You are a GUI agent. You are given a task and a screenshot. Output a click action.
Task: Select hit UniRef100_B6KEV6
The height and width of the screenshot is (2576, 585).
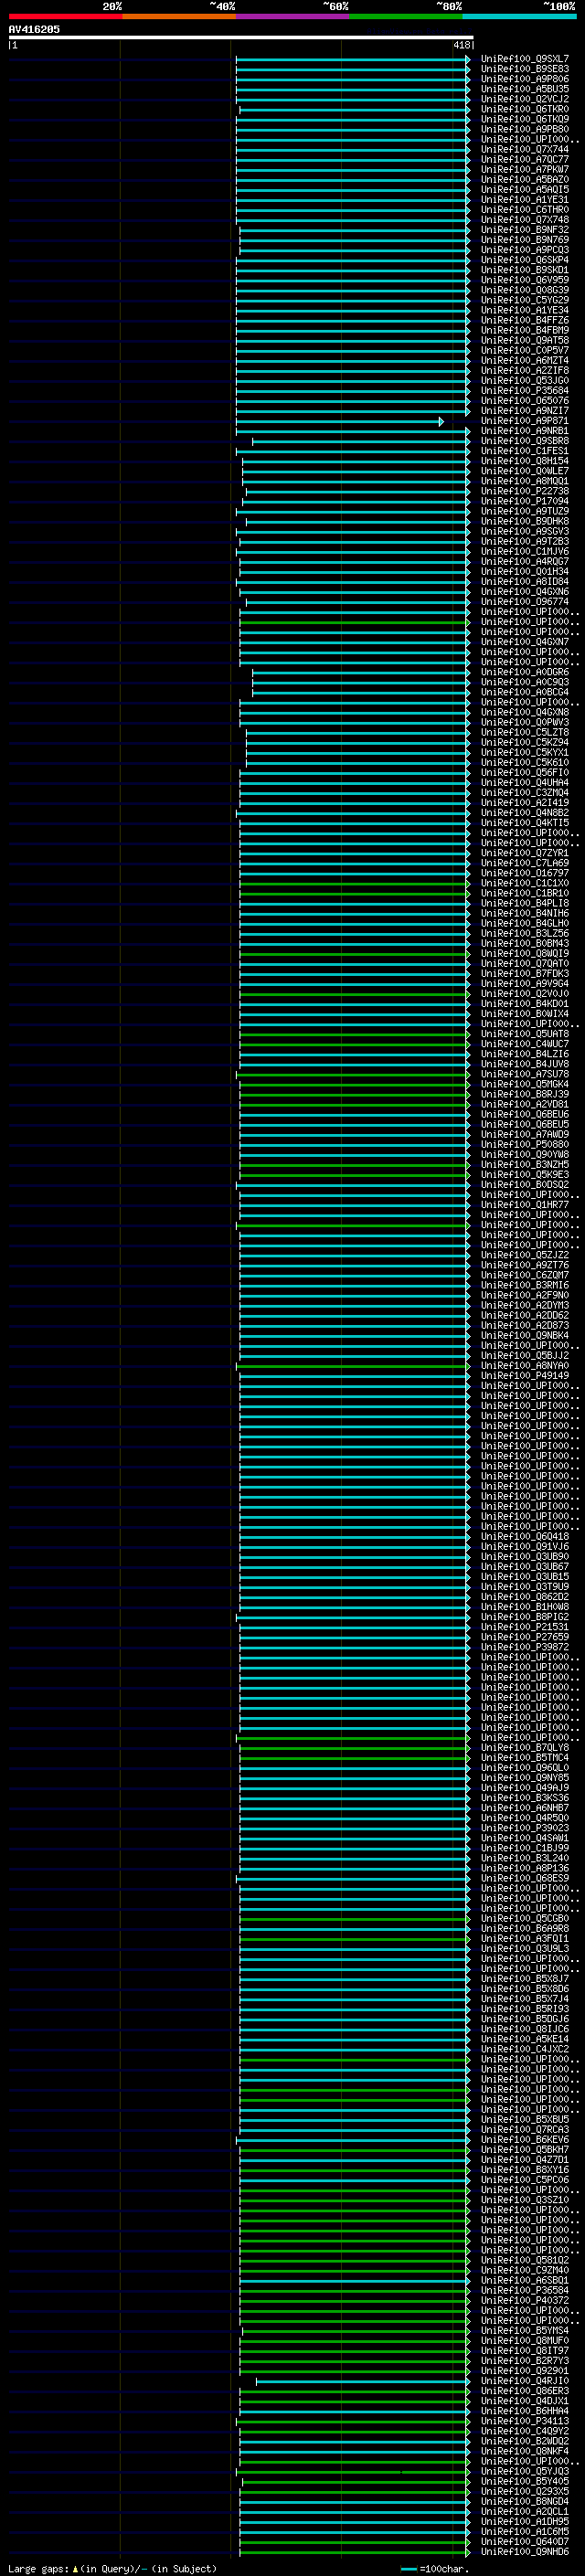point(524,2138)
